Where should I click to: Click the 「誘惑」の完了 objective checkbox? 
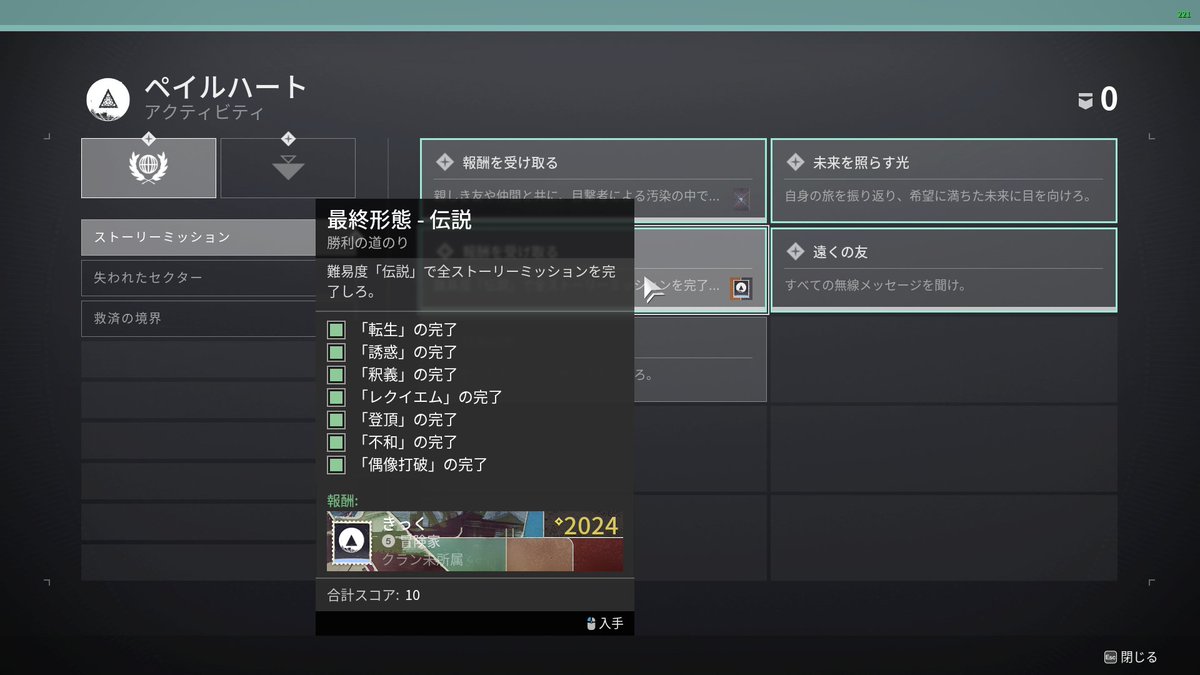pos(336,352)
